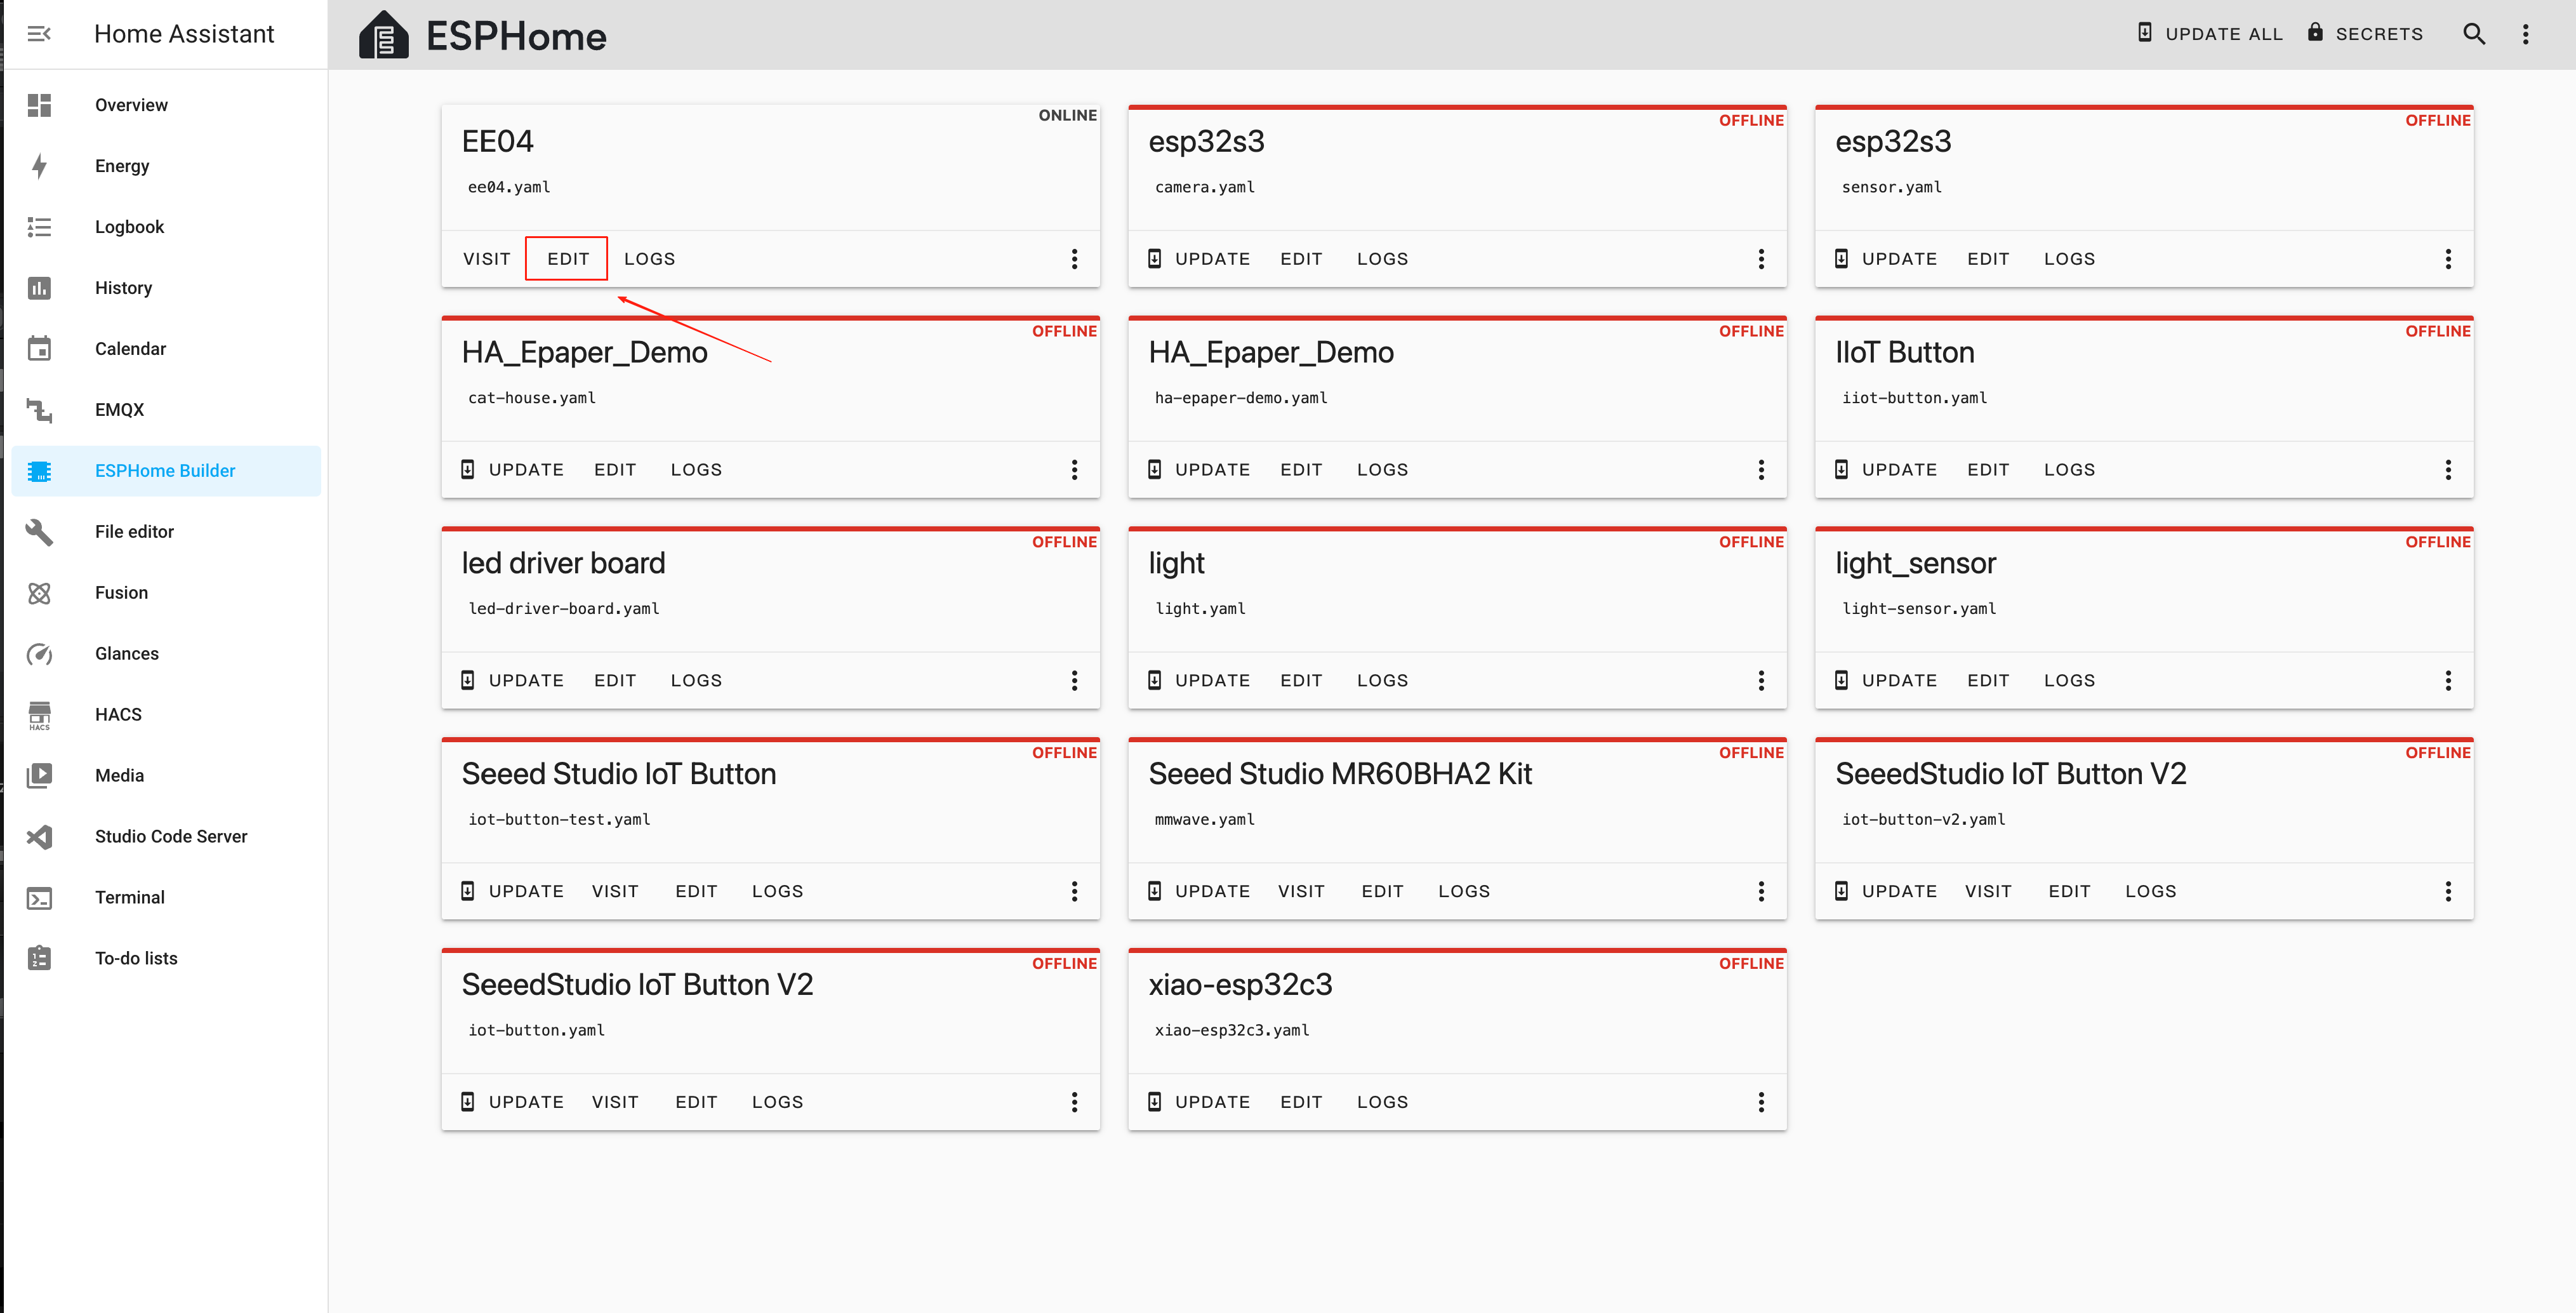Screen dimensions: 2576x1313
Task: Open more options on IIoT Button card
Action: (x=2447, y=470)
